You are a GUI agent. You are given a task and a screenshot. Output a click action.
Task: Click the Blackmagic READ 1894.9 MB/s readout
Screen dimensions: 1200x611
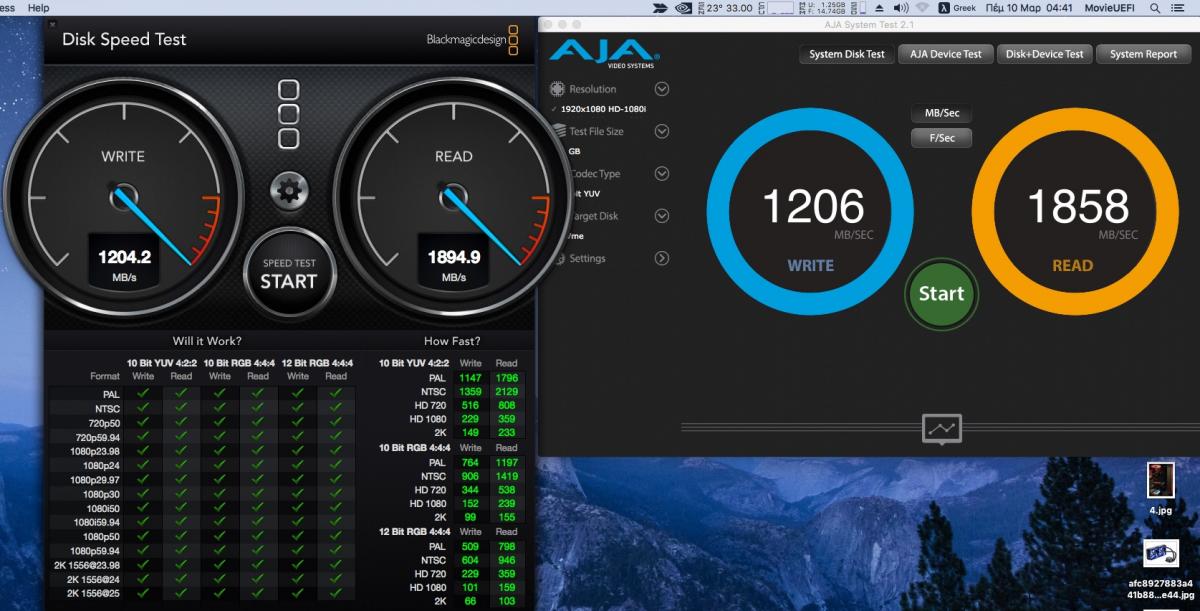click(454, 263)
